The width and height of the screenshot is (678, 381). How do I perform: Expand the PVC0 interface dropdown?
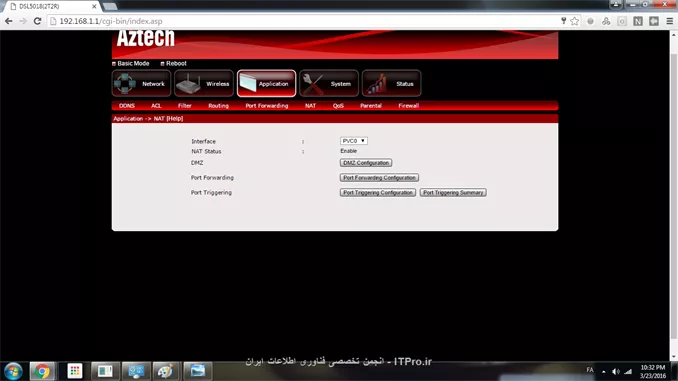(354, 141)
